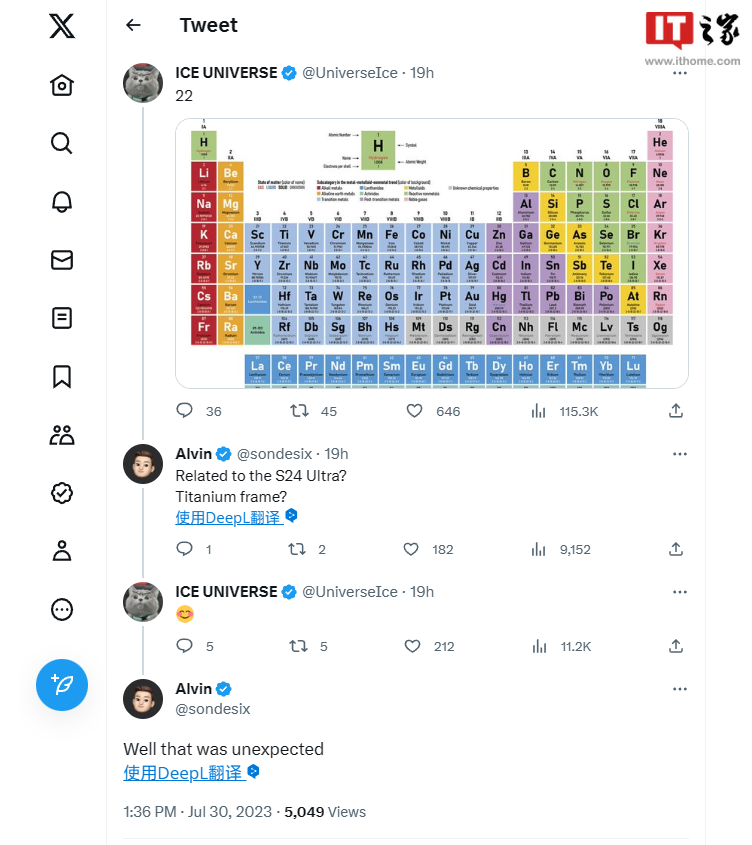Open the Home feed
The image size is (752, 845).
coord(61,85)
